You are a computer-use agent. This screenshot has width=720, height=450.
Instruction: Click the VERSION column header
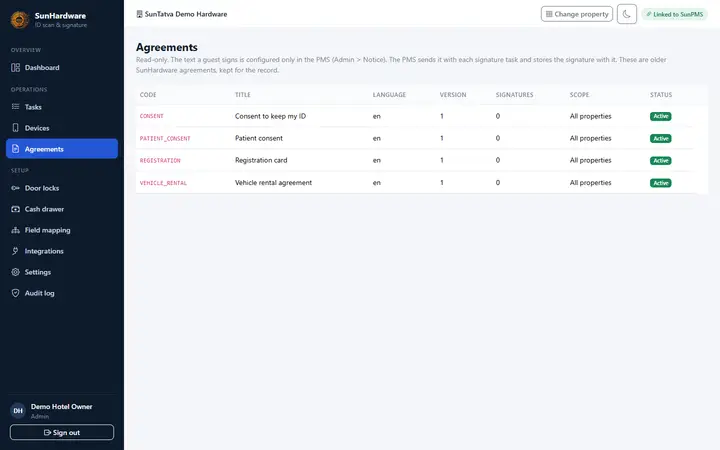tap(453, 95)
